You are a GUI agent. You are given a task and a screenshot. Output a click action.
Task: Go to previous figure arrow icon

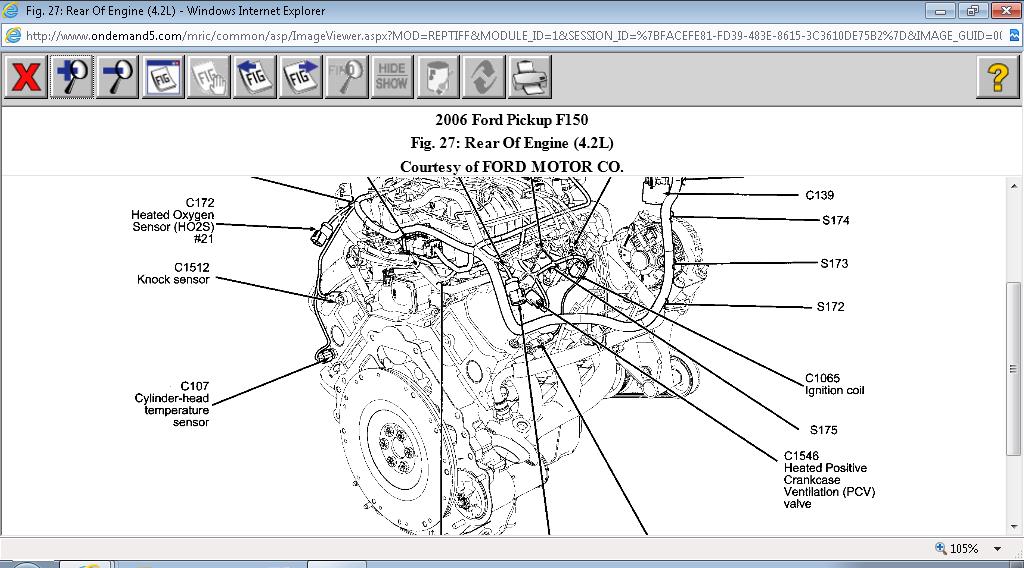(x=255, y=77)
